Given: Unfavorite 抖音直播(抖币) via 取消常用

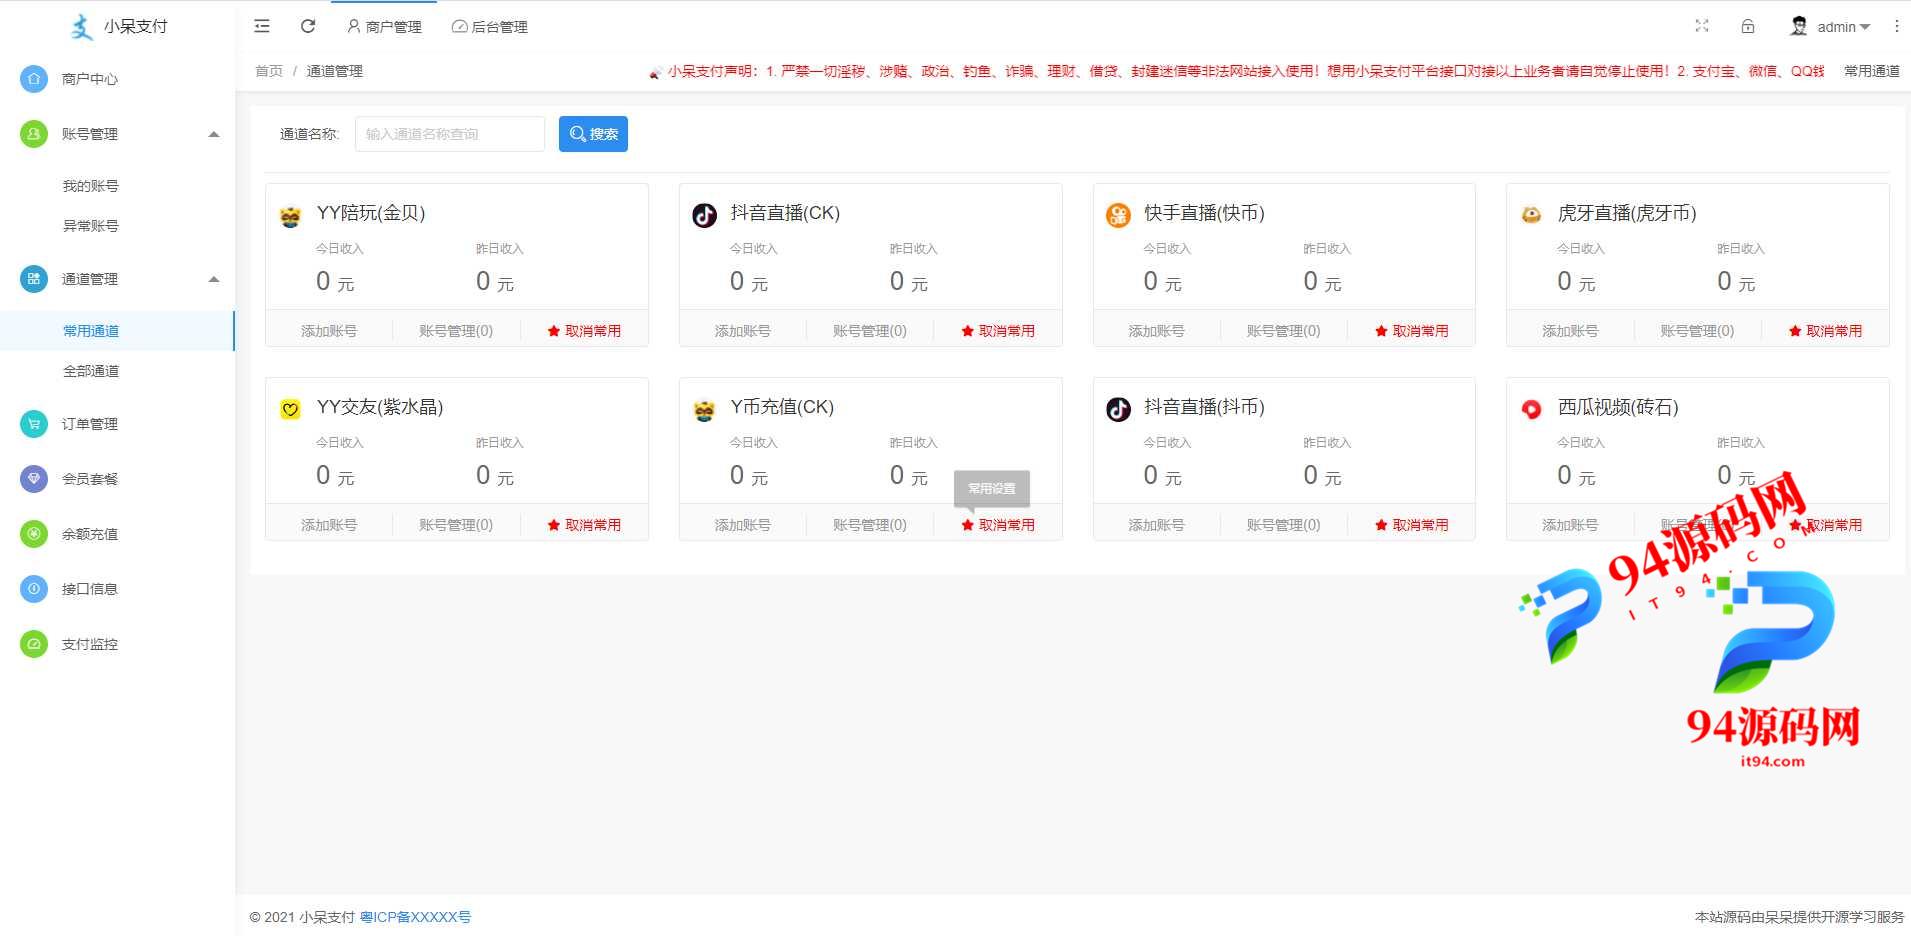Looking at the screenshot, I should click(1412, 525).
